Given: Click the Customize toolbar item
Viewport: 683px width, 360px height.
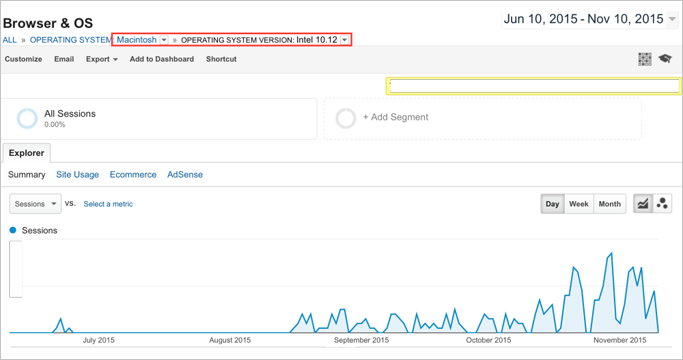Looking at the screenshot, I should pyautogui.click(x=24, y=59).
